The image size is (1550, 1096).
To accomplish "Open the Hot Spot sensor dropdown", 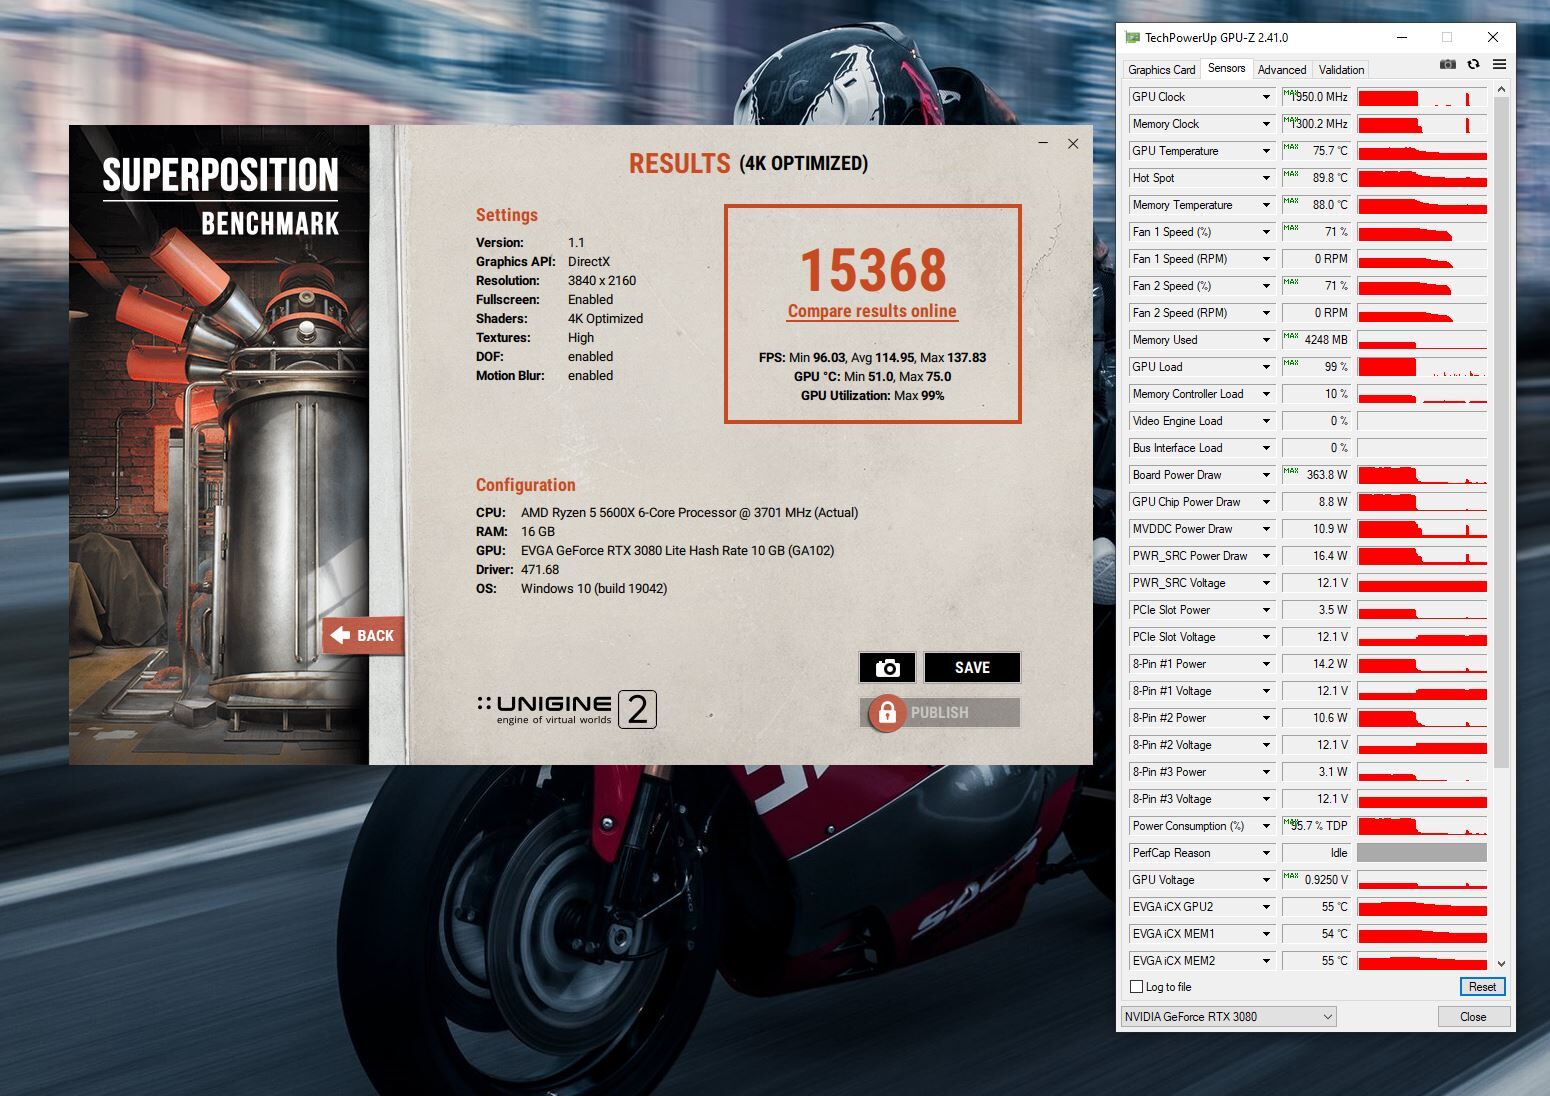I will (1265, 178).
